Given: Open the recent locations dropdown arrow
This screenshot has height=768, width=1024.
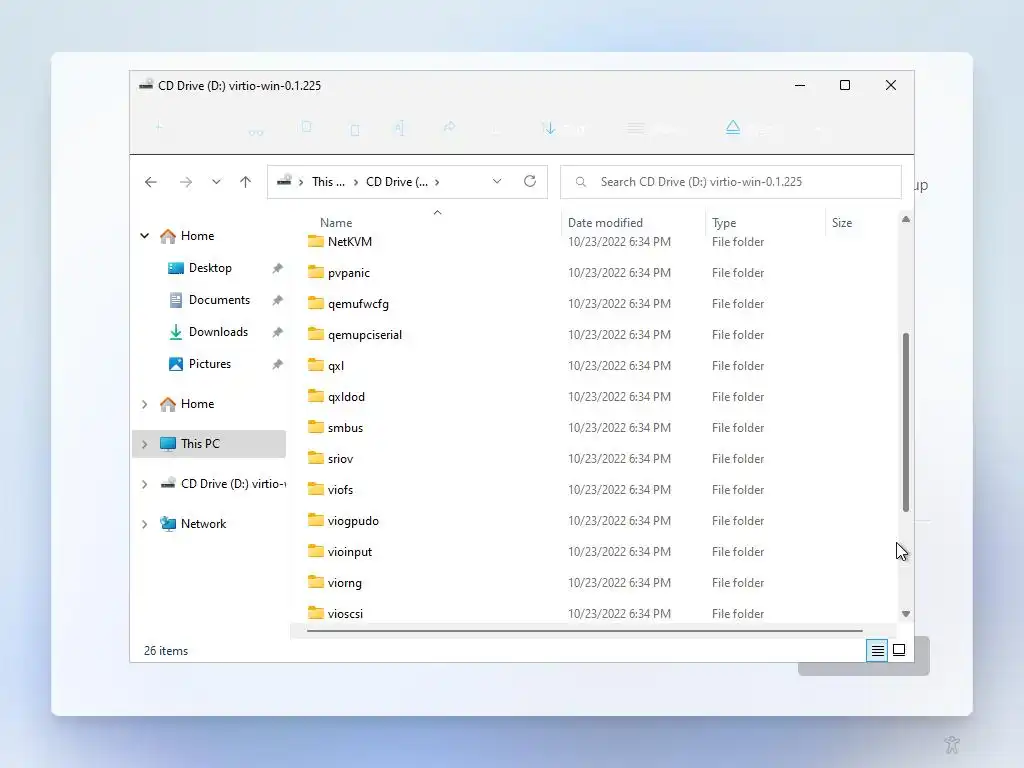Looking at the screenshot, I should pyautogui.click(x=216, y=182).
